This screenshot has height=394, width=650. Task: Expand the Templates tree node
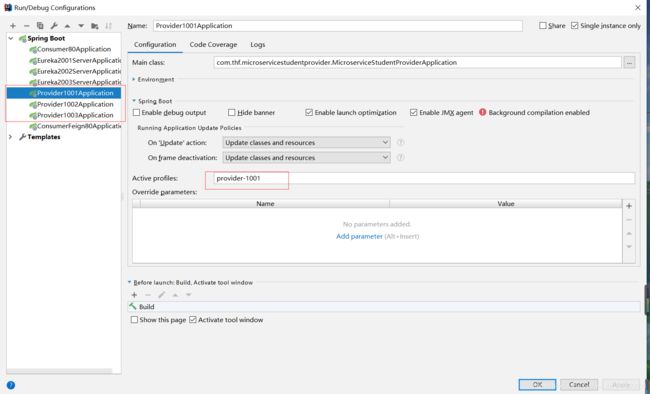point(11,137)
